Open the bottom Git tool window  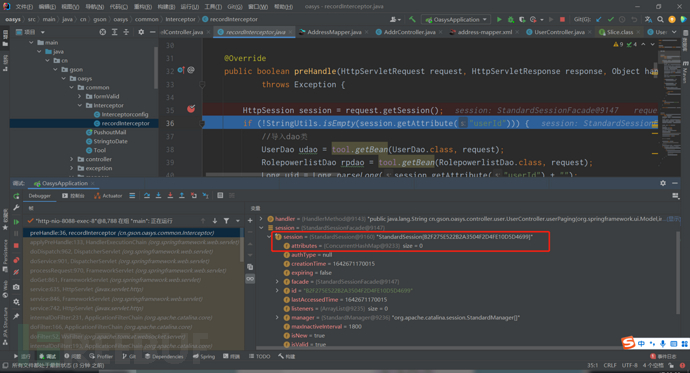129,356
